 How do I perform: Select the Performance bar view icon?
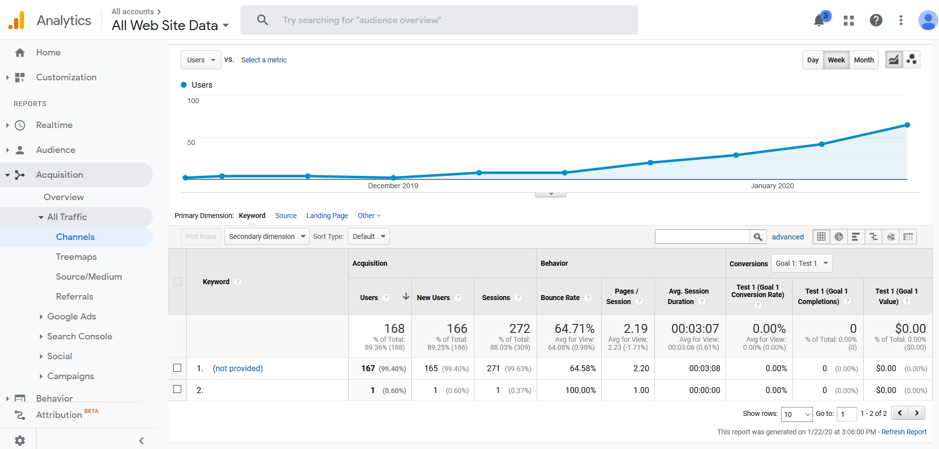[x=856, y=237]
